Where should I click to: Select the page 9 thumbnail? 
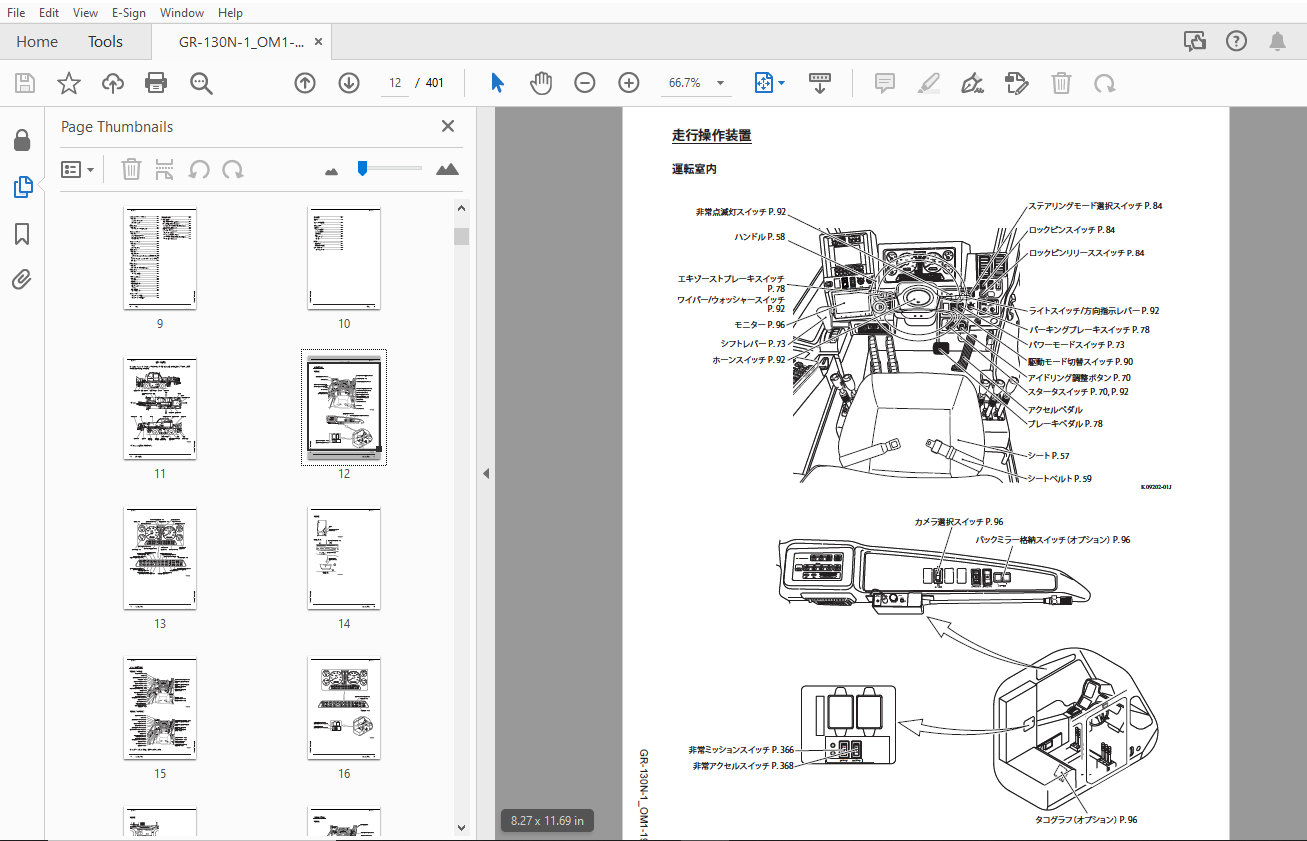pos(160,258)
